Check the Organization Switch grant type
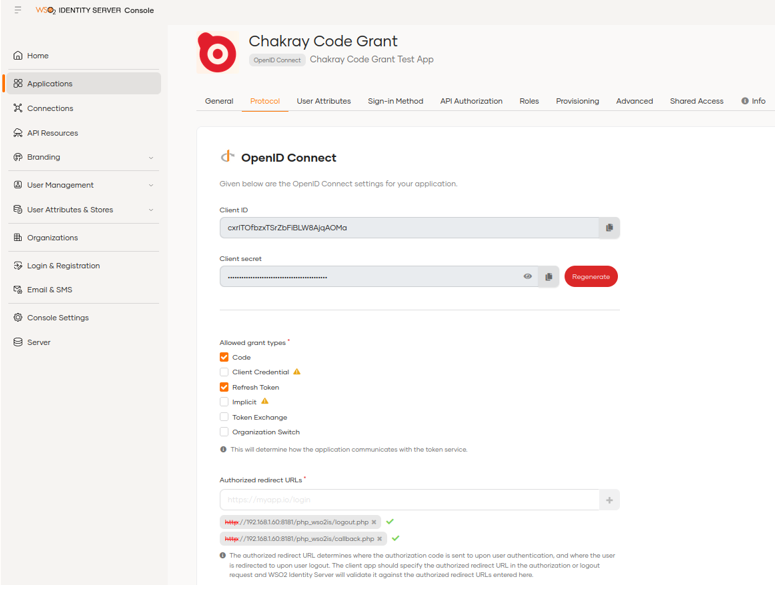Viewport: 775px width, 590px height. click(224, 432)
